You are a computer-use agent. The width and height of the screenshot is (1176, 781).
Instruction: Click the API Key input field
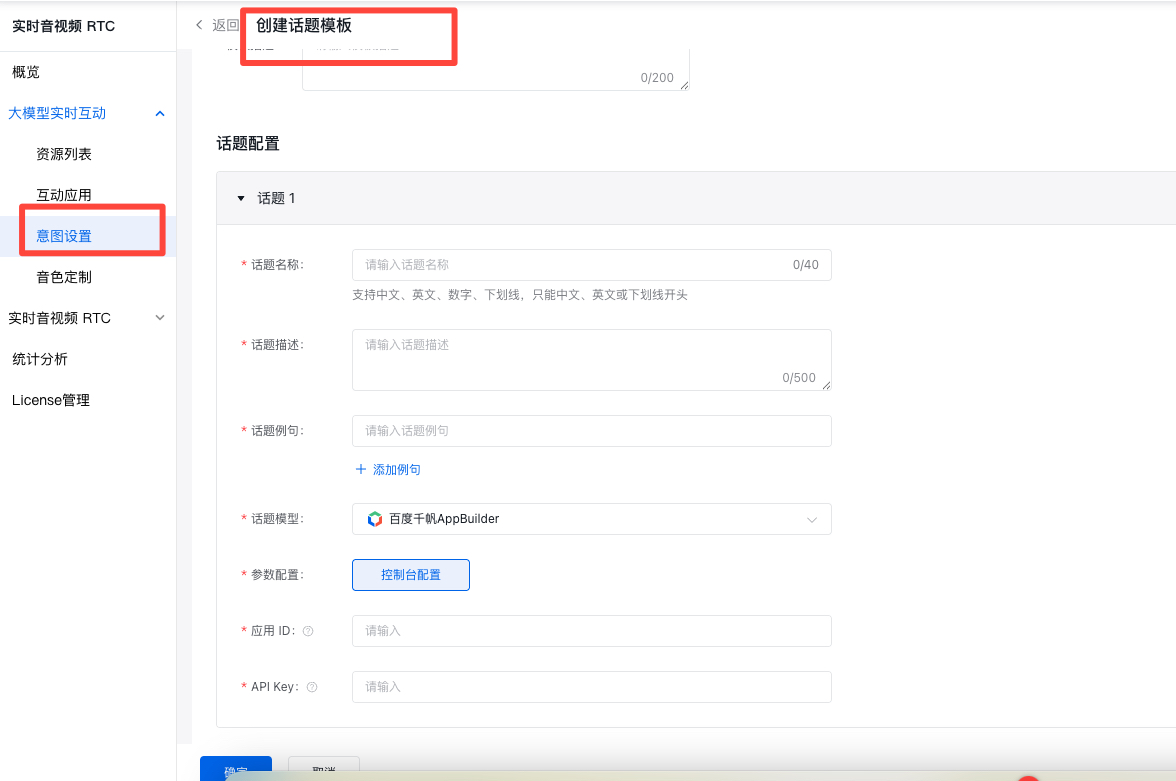591,687
